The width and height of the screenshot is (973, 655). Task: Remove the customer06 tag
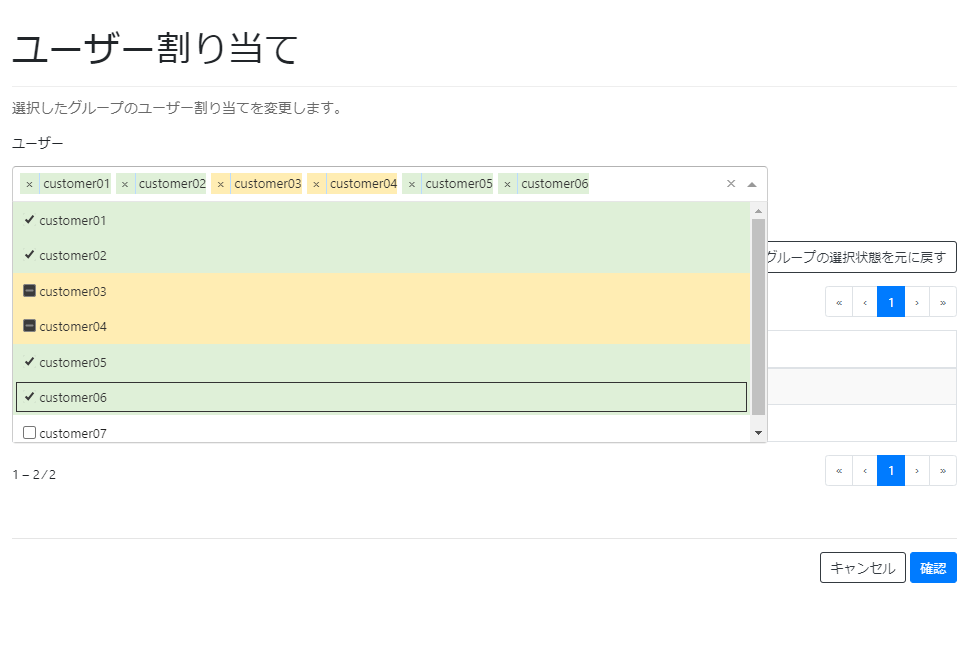tap(508, 183)
